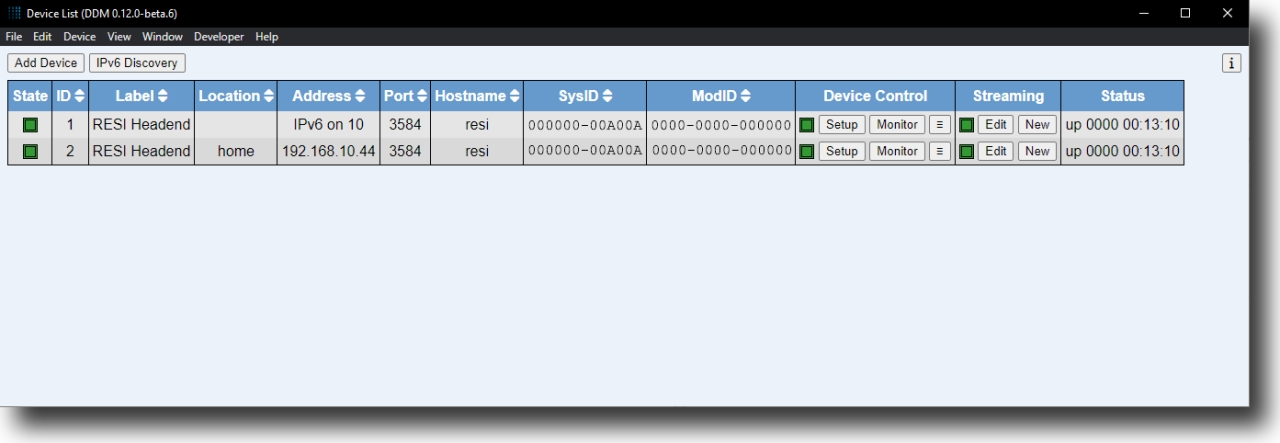Click Streaming status light for device 1
The width and height of the screenshot is (1280, 443).
click(x=967, y=125)
